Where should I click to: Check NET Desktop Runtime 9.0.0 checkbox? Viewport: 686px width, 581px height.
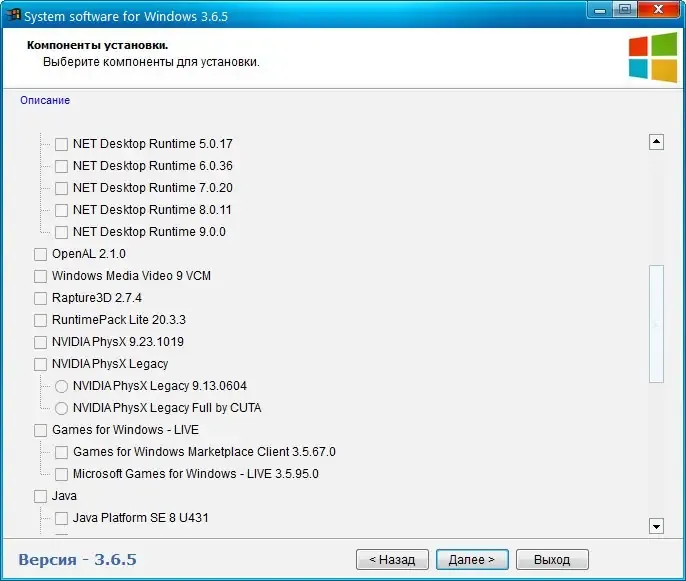coord(61,232)
